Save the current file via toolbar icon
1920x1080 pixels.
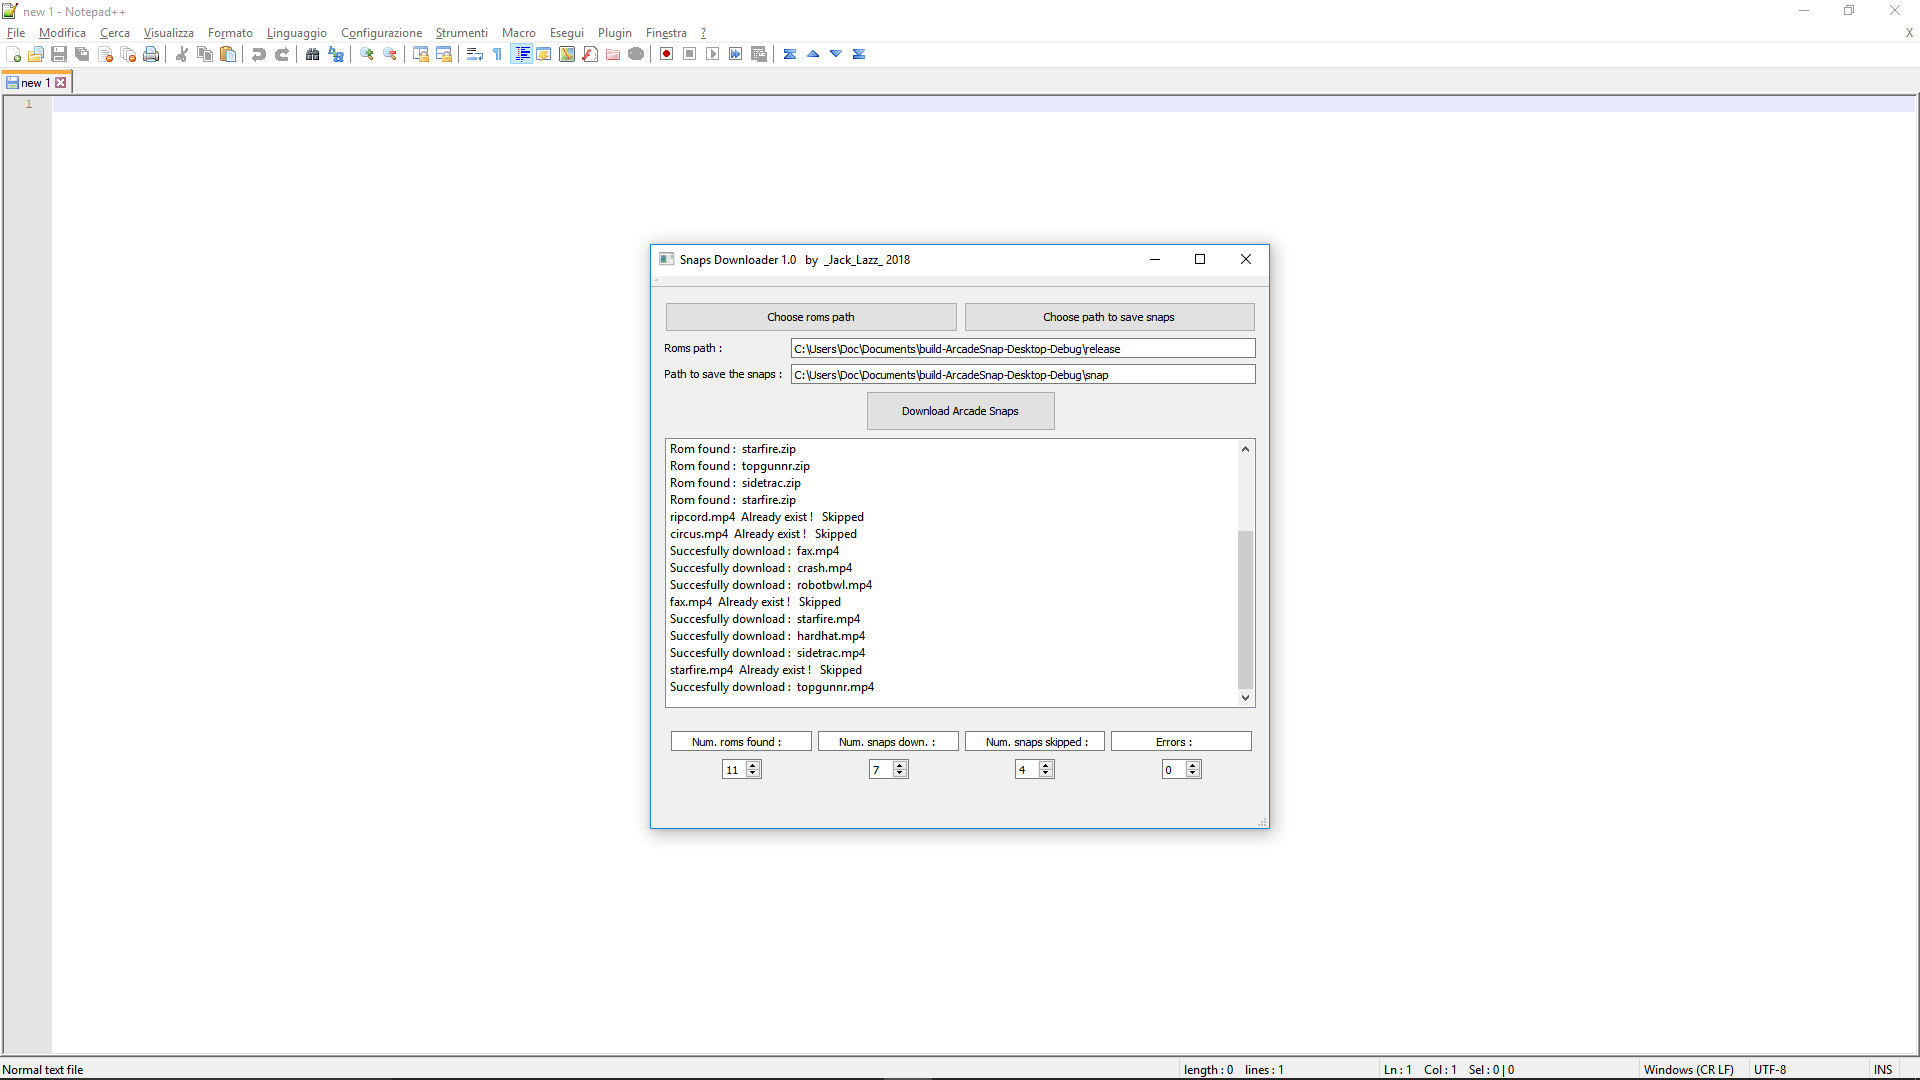coord(59,54)
